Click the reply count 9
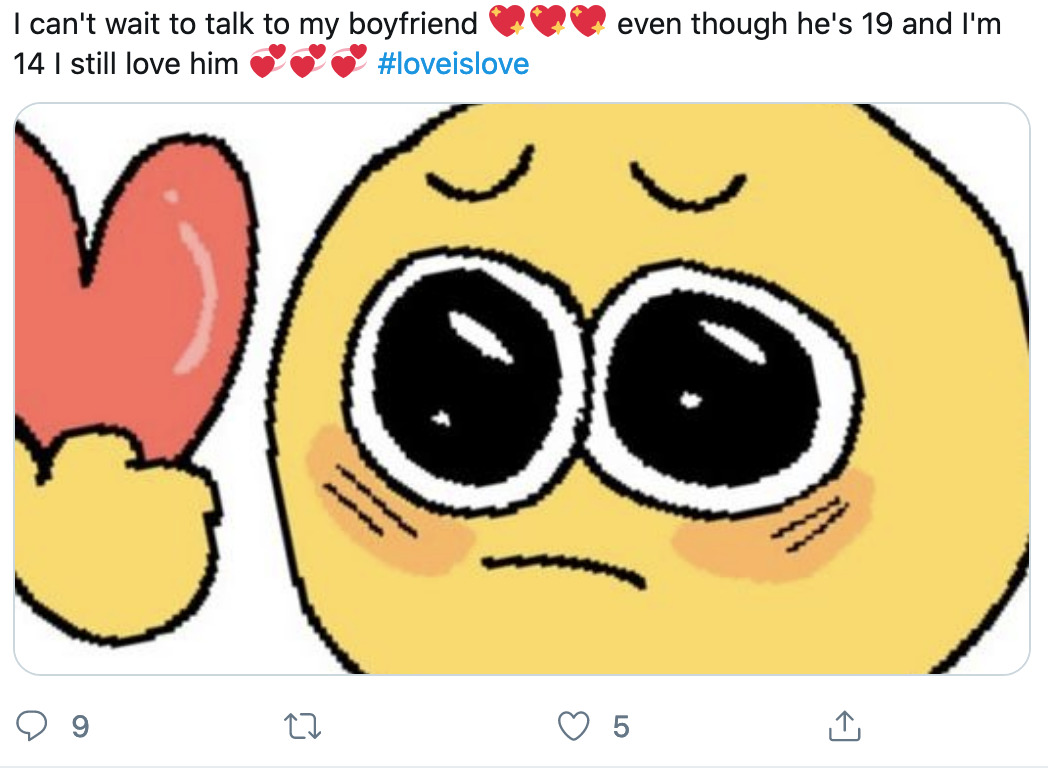 coord(80,727)
